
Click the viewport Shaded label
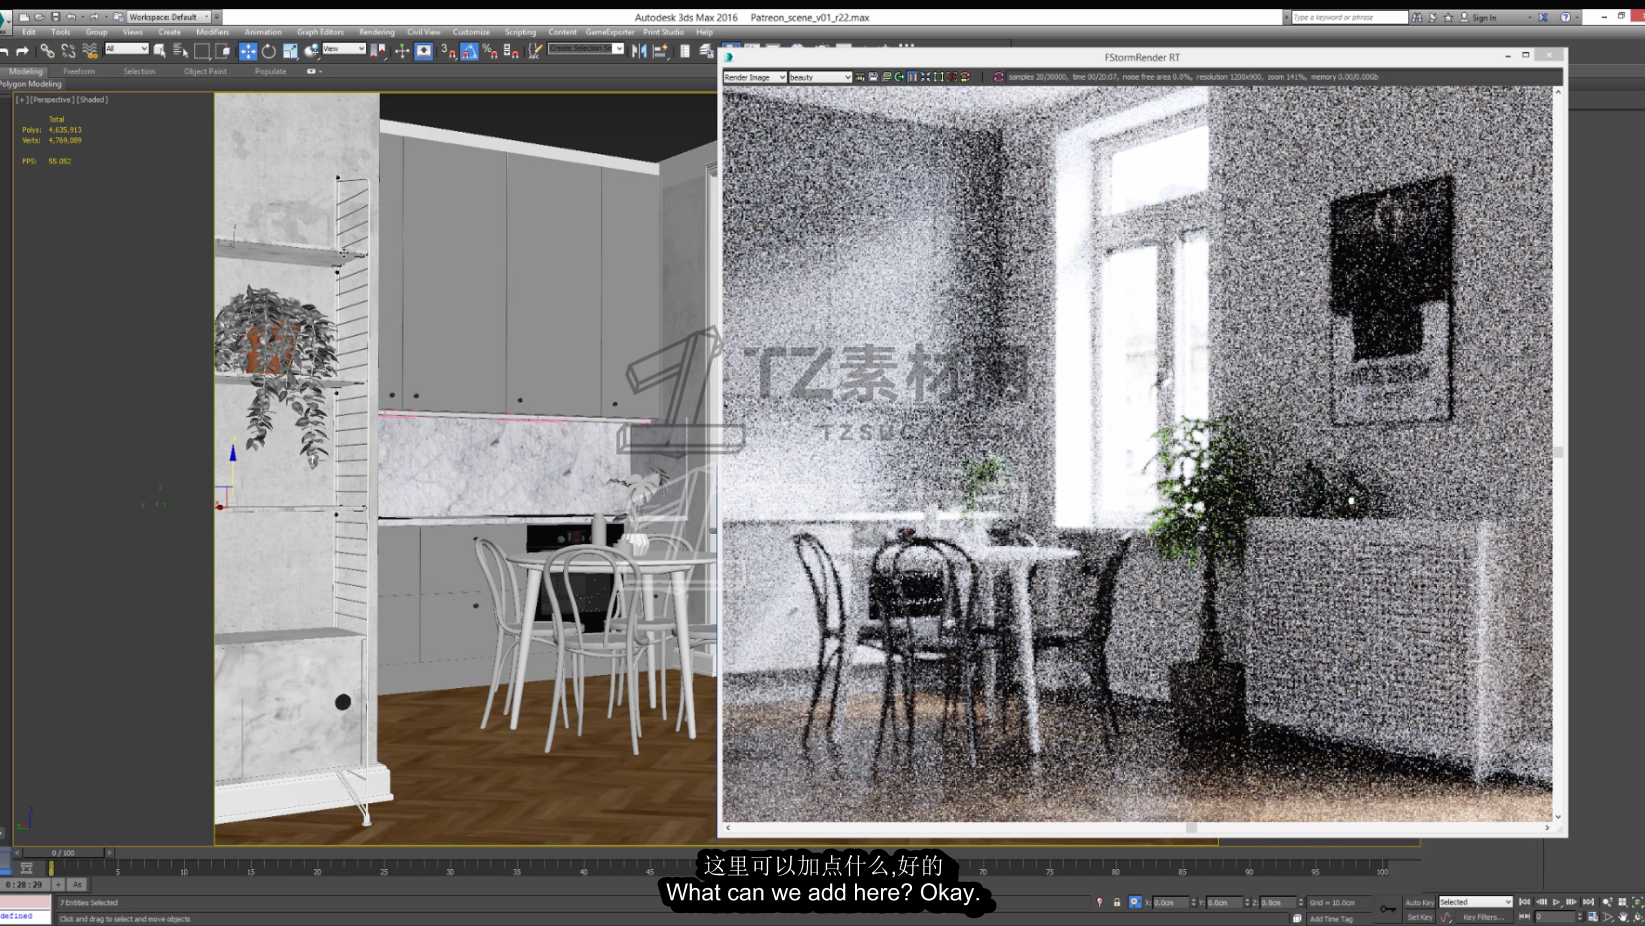pos(92,100)
